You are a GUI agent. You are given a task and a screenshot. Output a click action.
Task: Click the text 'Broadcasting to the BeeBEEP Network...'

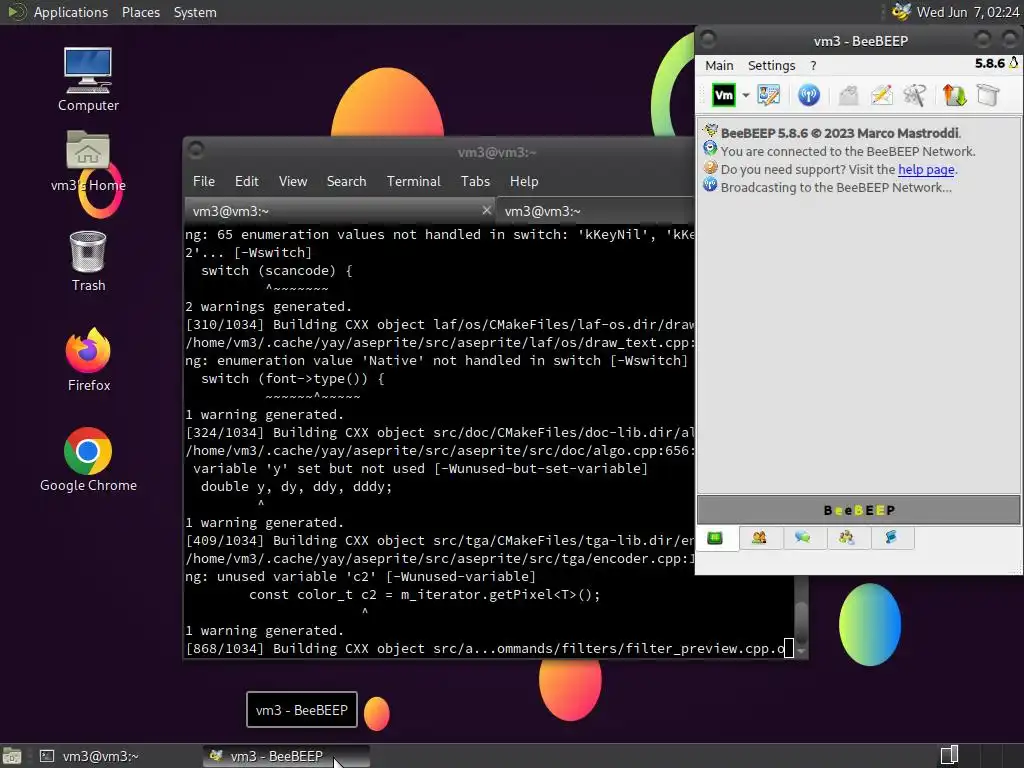click(x=836, y=187)
